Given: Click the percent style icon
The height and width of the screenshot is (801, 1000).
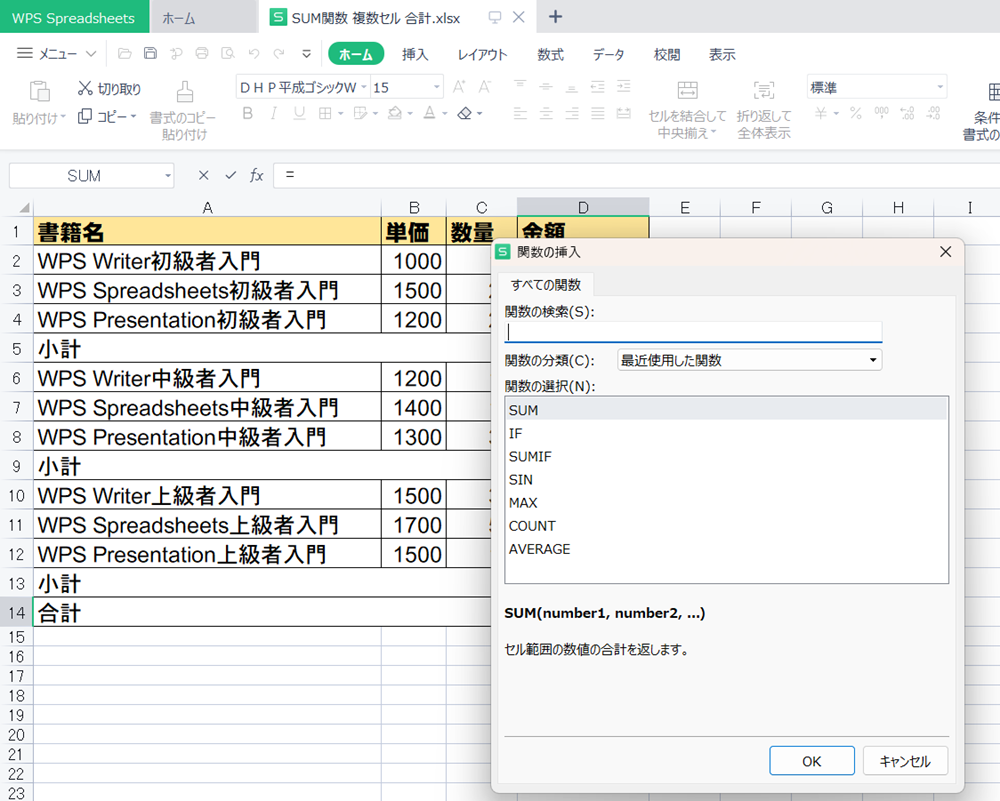Looking at the screenshot, I should (x=856, y=114).
